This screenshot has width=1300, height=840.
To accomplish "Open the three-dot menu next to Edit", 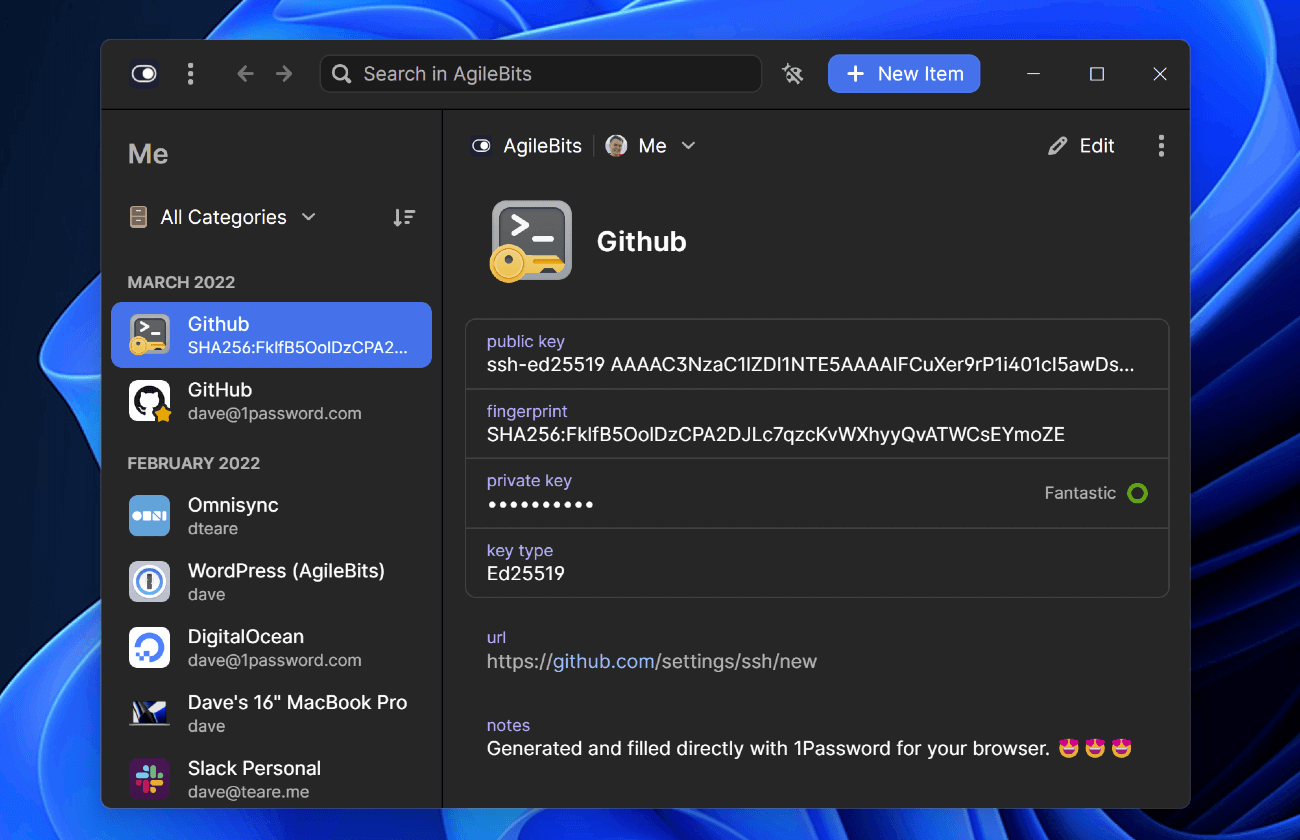I will tap(1161, 145).
